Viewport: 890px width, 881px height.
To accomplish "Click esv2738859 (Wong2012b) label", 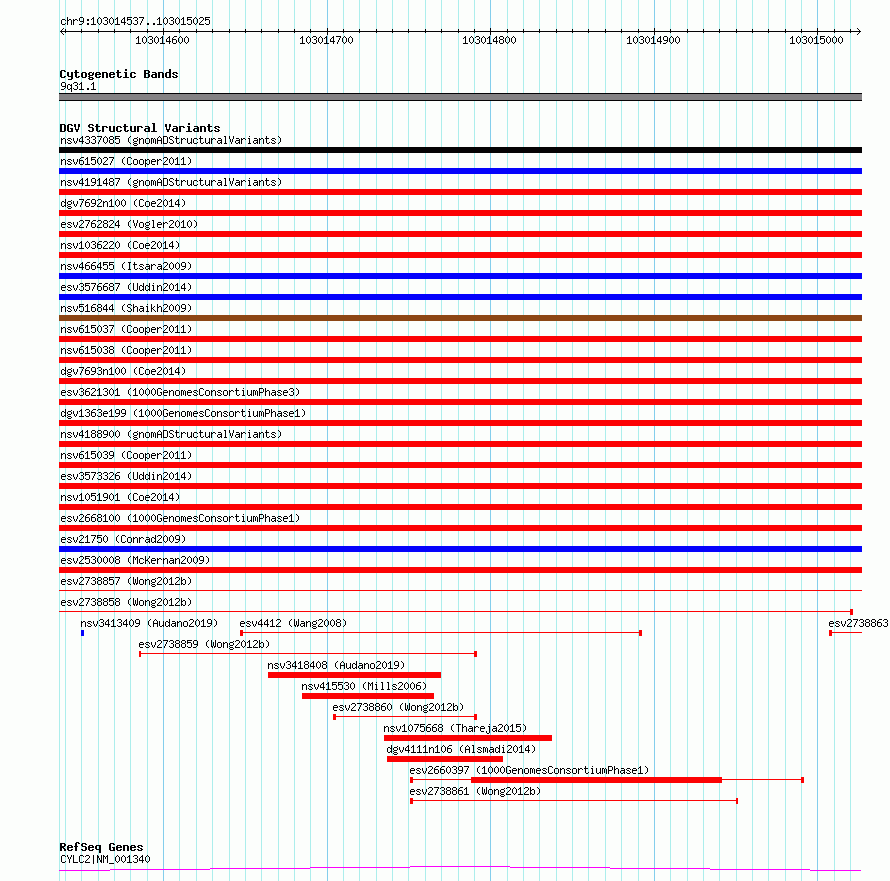I will [x=204, y=644].
